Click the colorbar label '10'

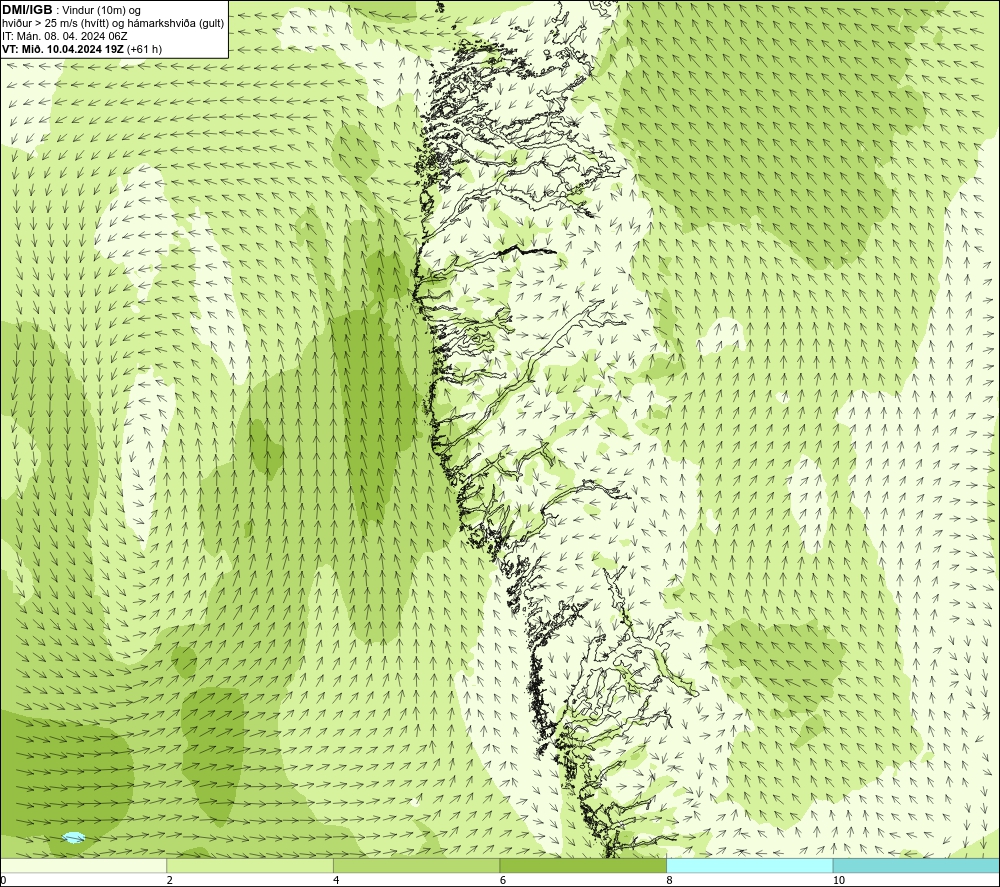[839, 881]
